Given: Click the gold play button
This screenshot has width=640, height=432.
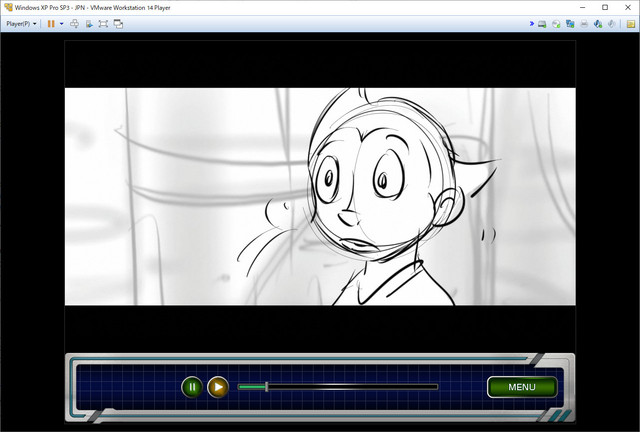Looking at the screenshot, I should point(218,387).
